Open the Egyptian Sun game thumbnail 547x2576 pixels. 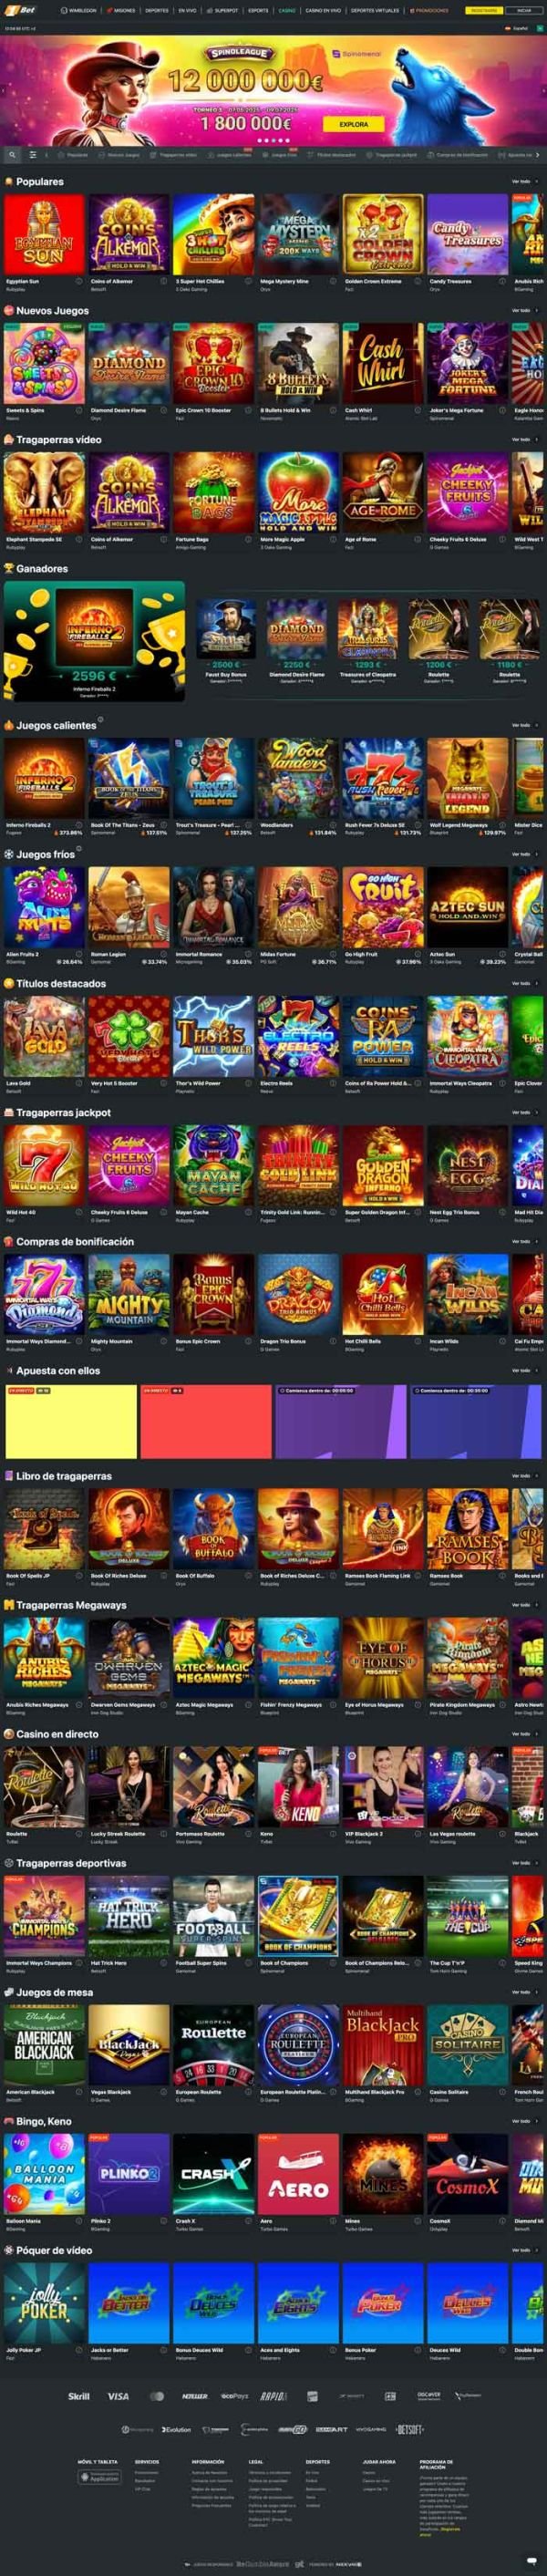tap(44, 235)
